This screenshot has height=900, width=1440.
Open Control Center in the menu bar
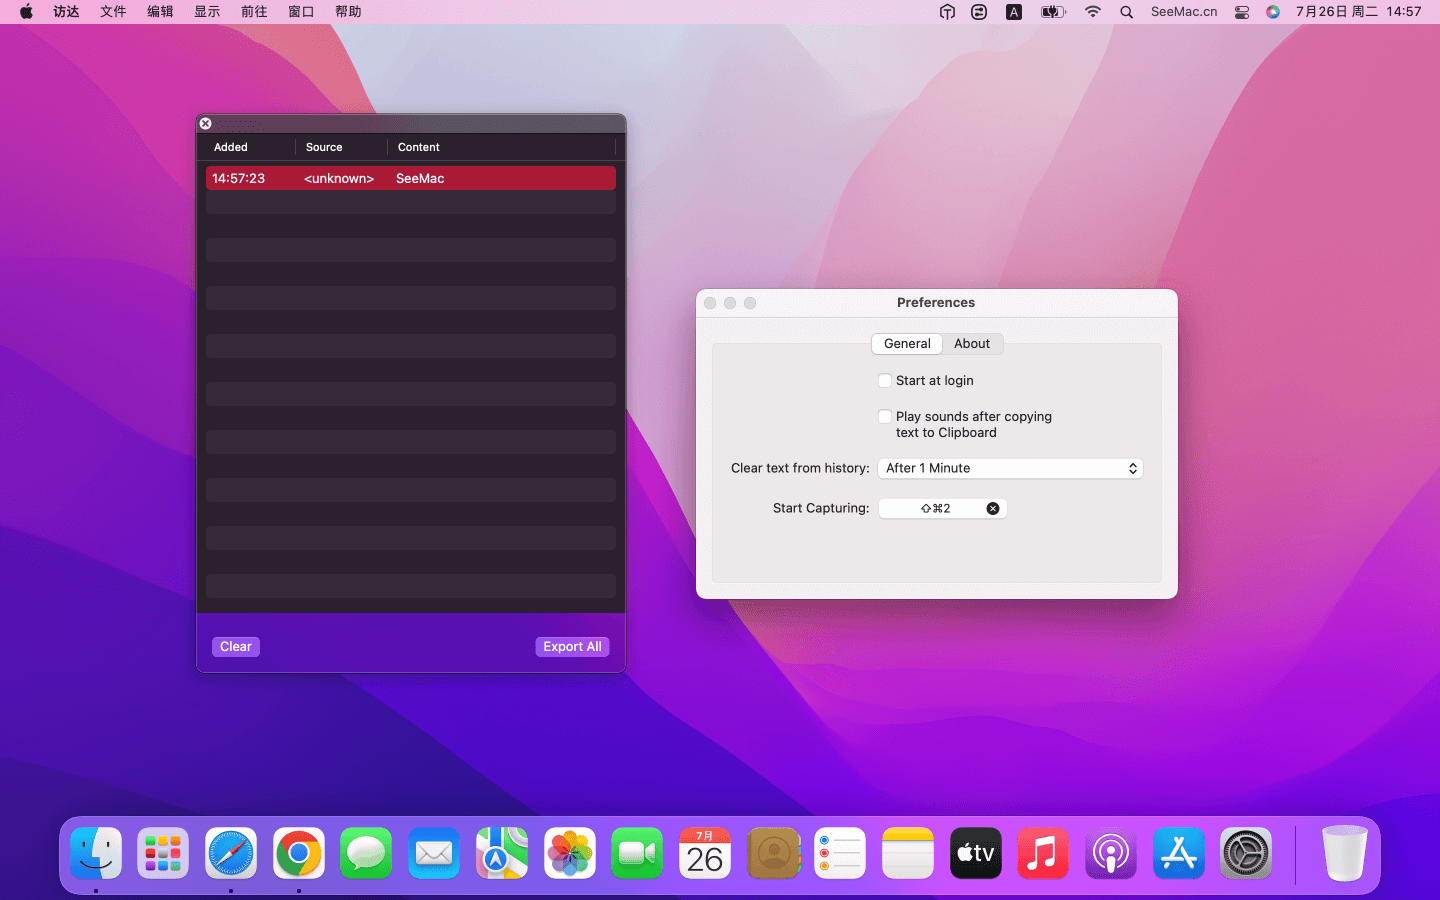pos(1242,12)
